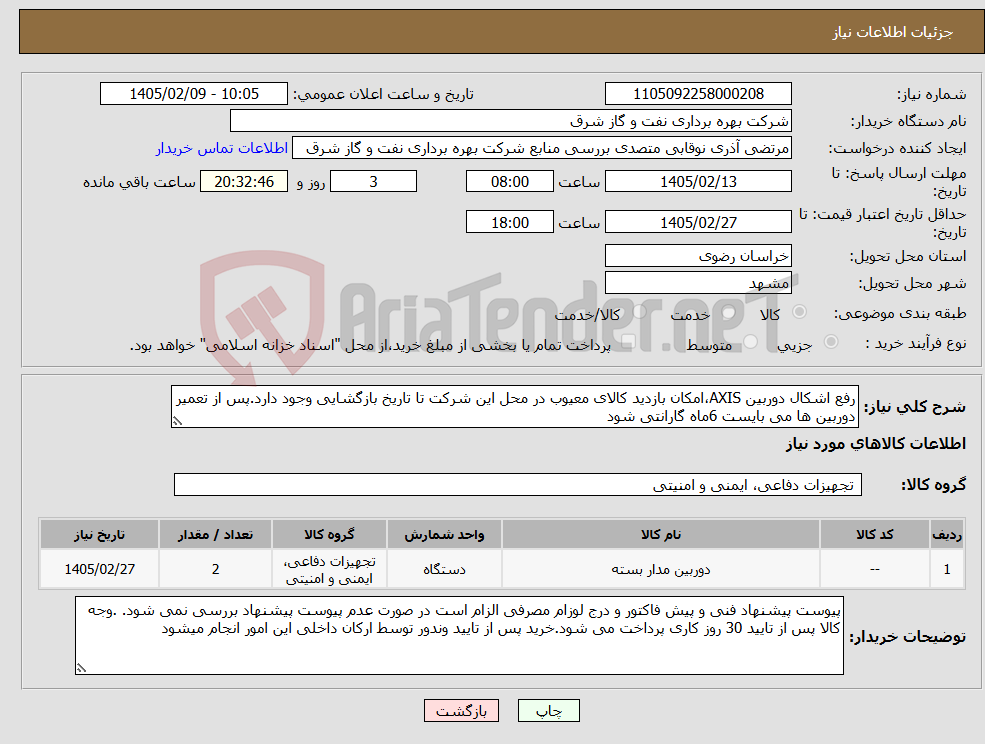Viewport: 985px width, 744px height.
Task: Click the response deadline date 1405/02/13
Action: 698,182
